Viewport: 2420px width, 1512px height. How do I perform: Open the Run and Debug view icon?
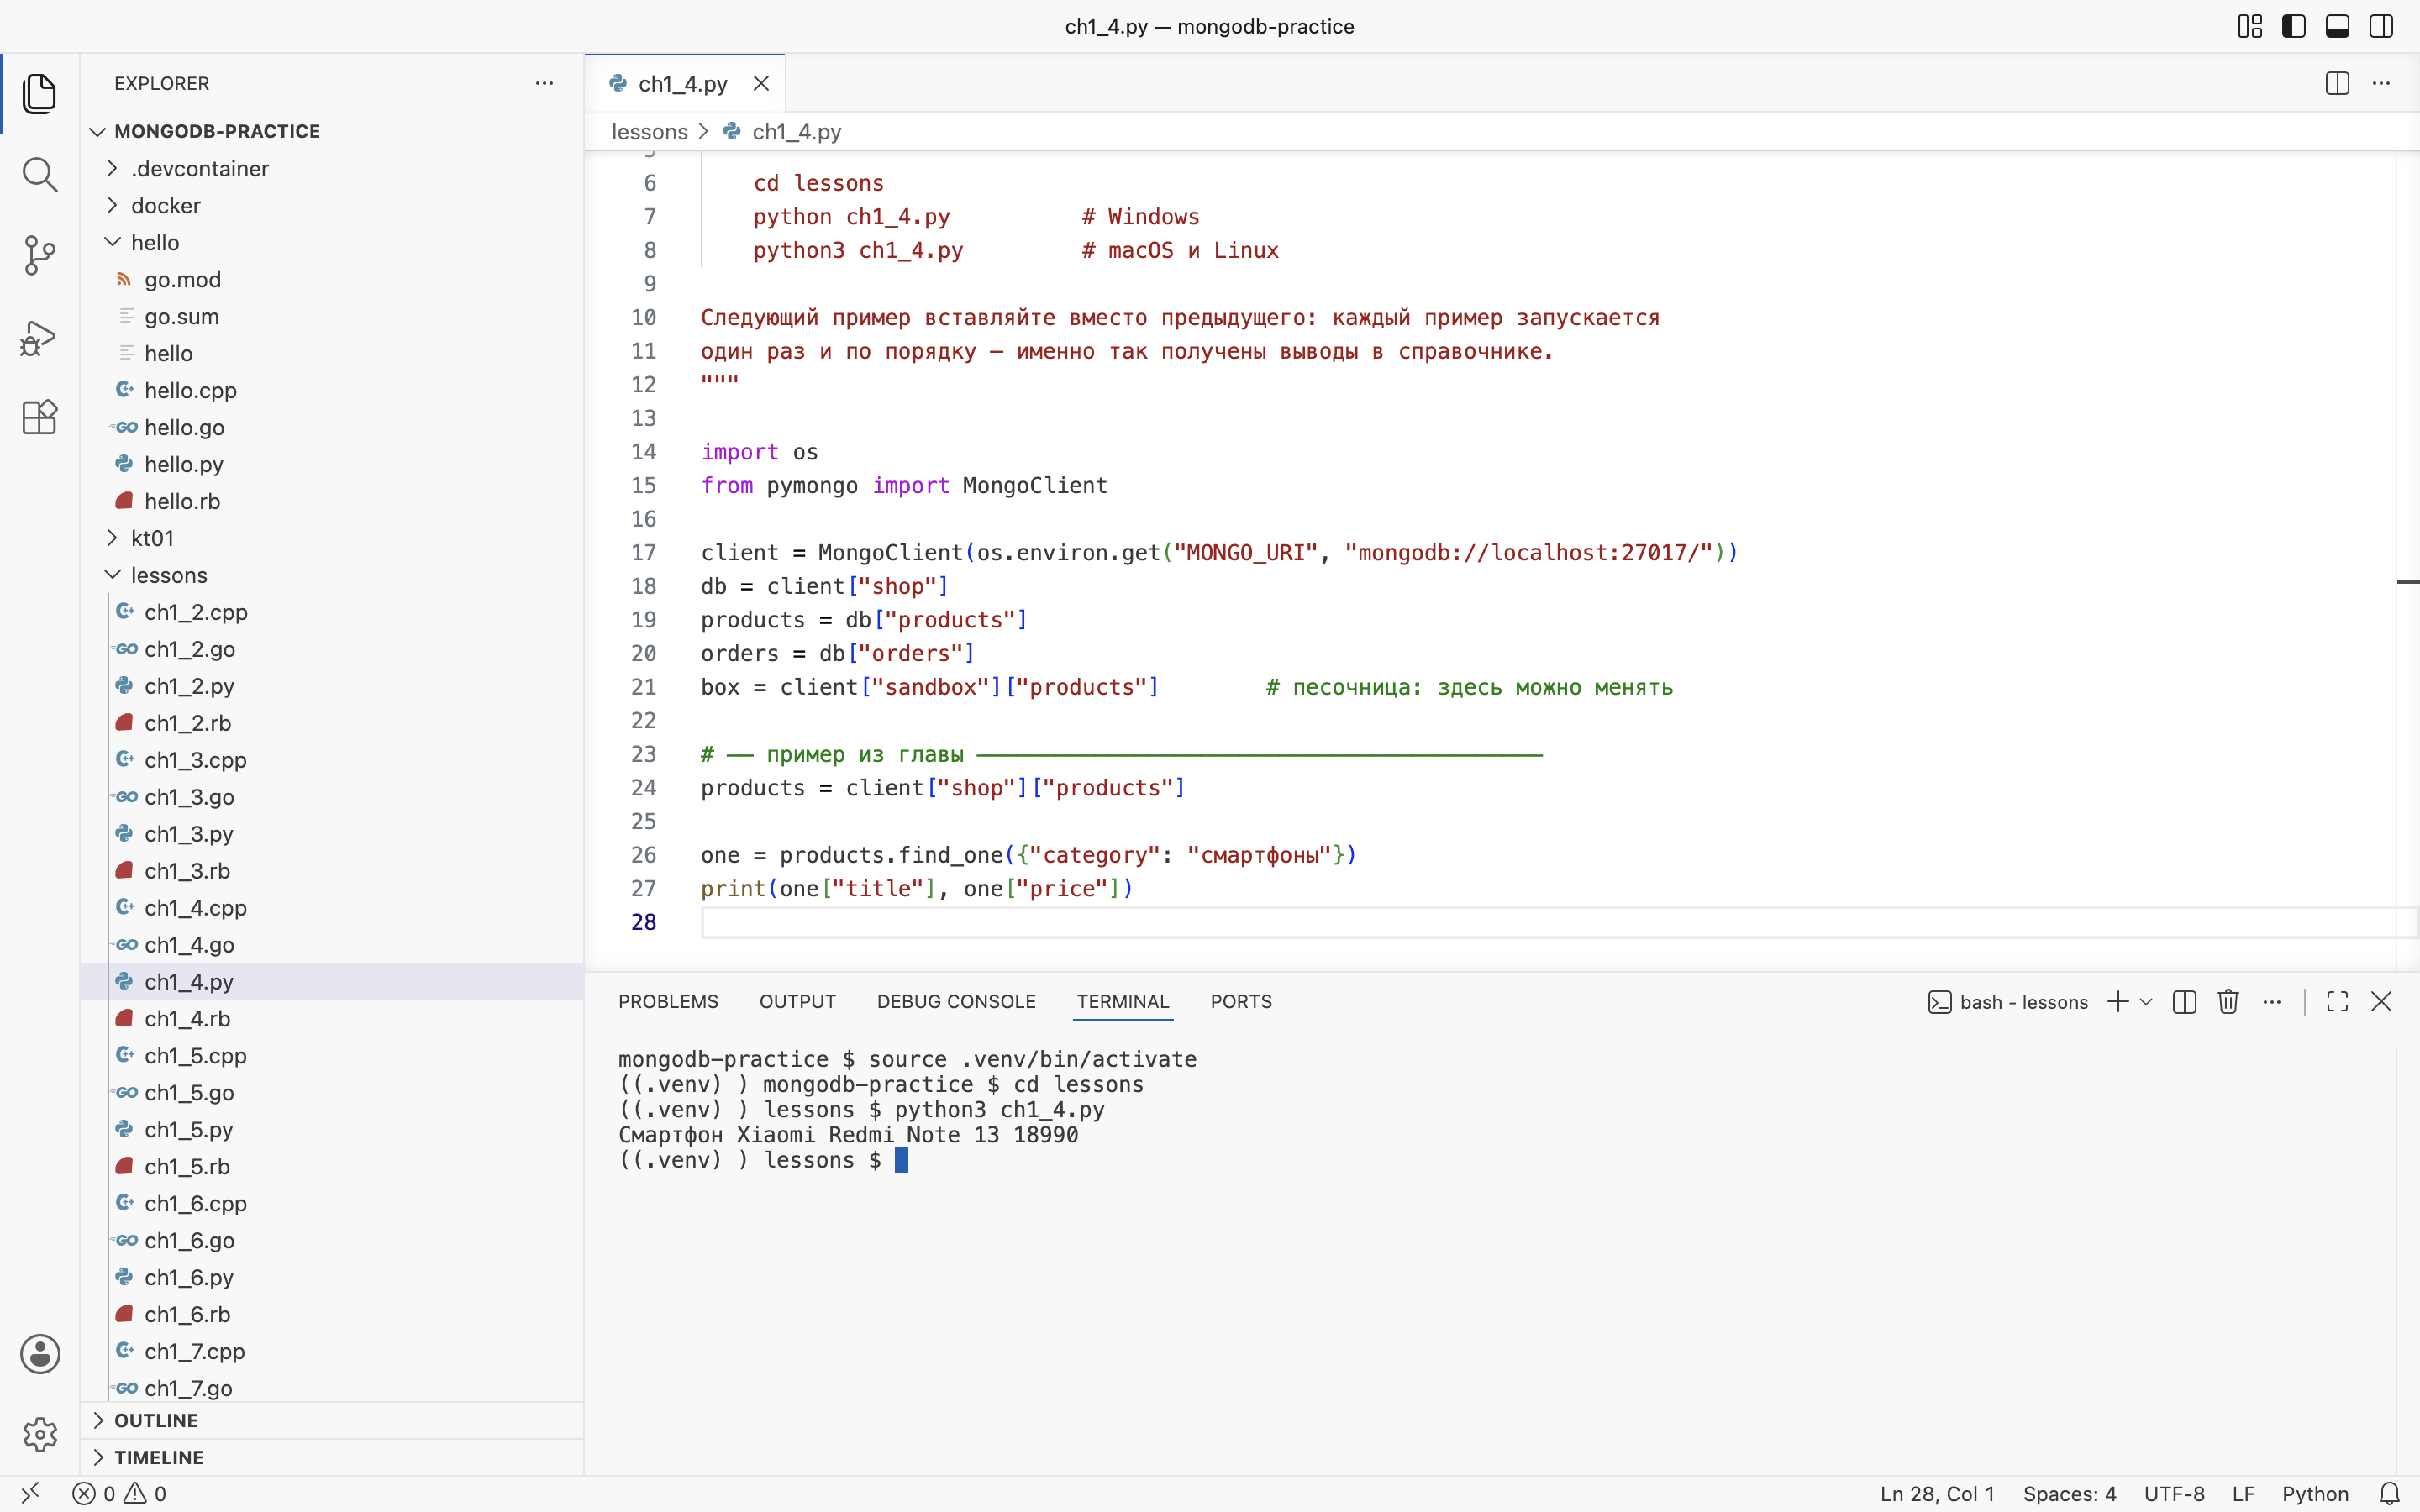pyautogui.click(x=39, y=337)
